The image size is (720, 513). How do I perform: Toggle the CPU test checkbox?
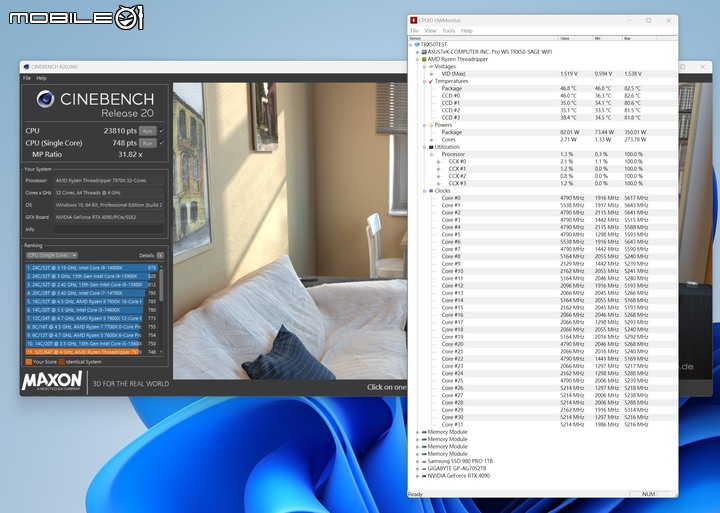(162, 131)
